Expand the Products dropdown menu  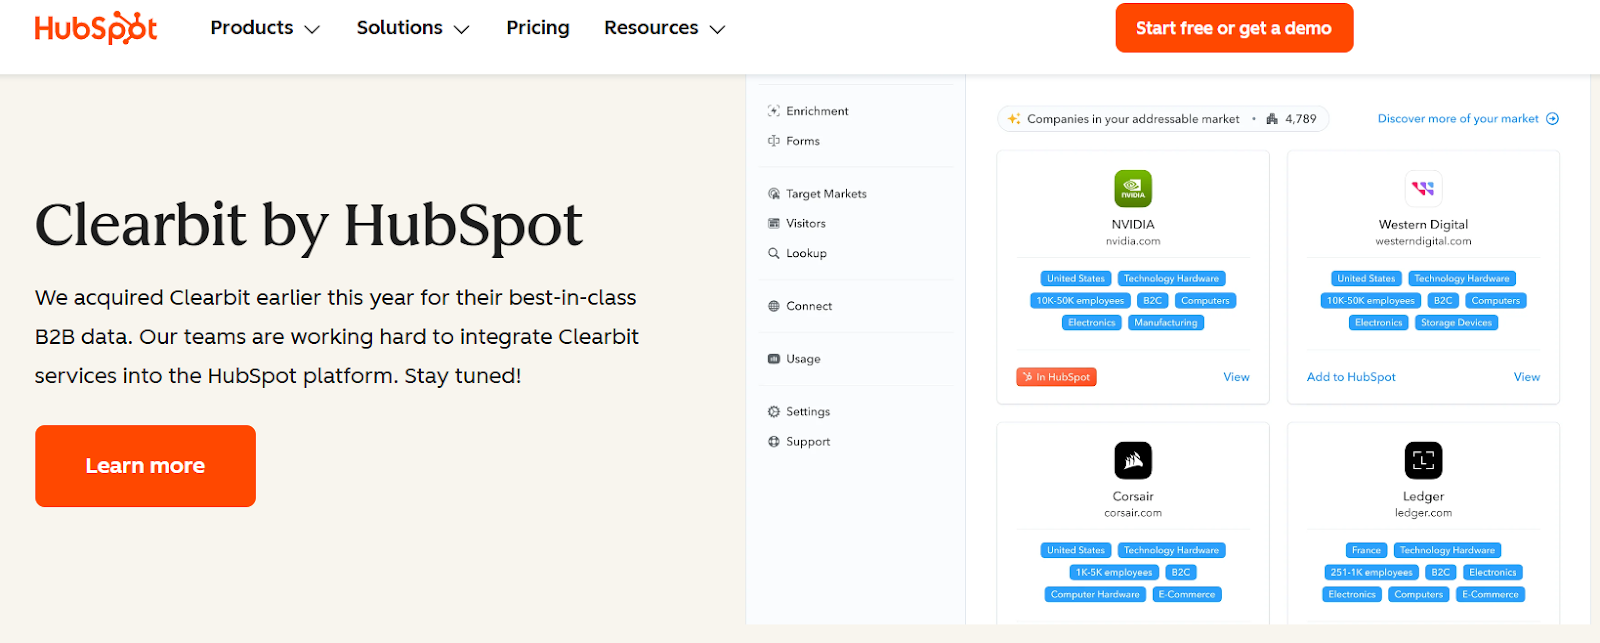click(265, 28)
